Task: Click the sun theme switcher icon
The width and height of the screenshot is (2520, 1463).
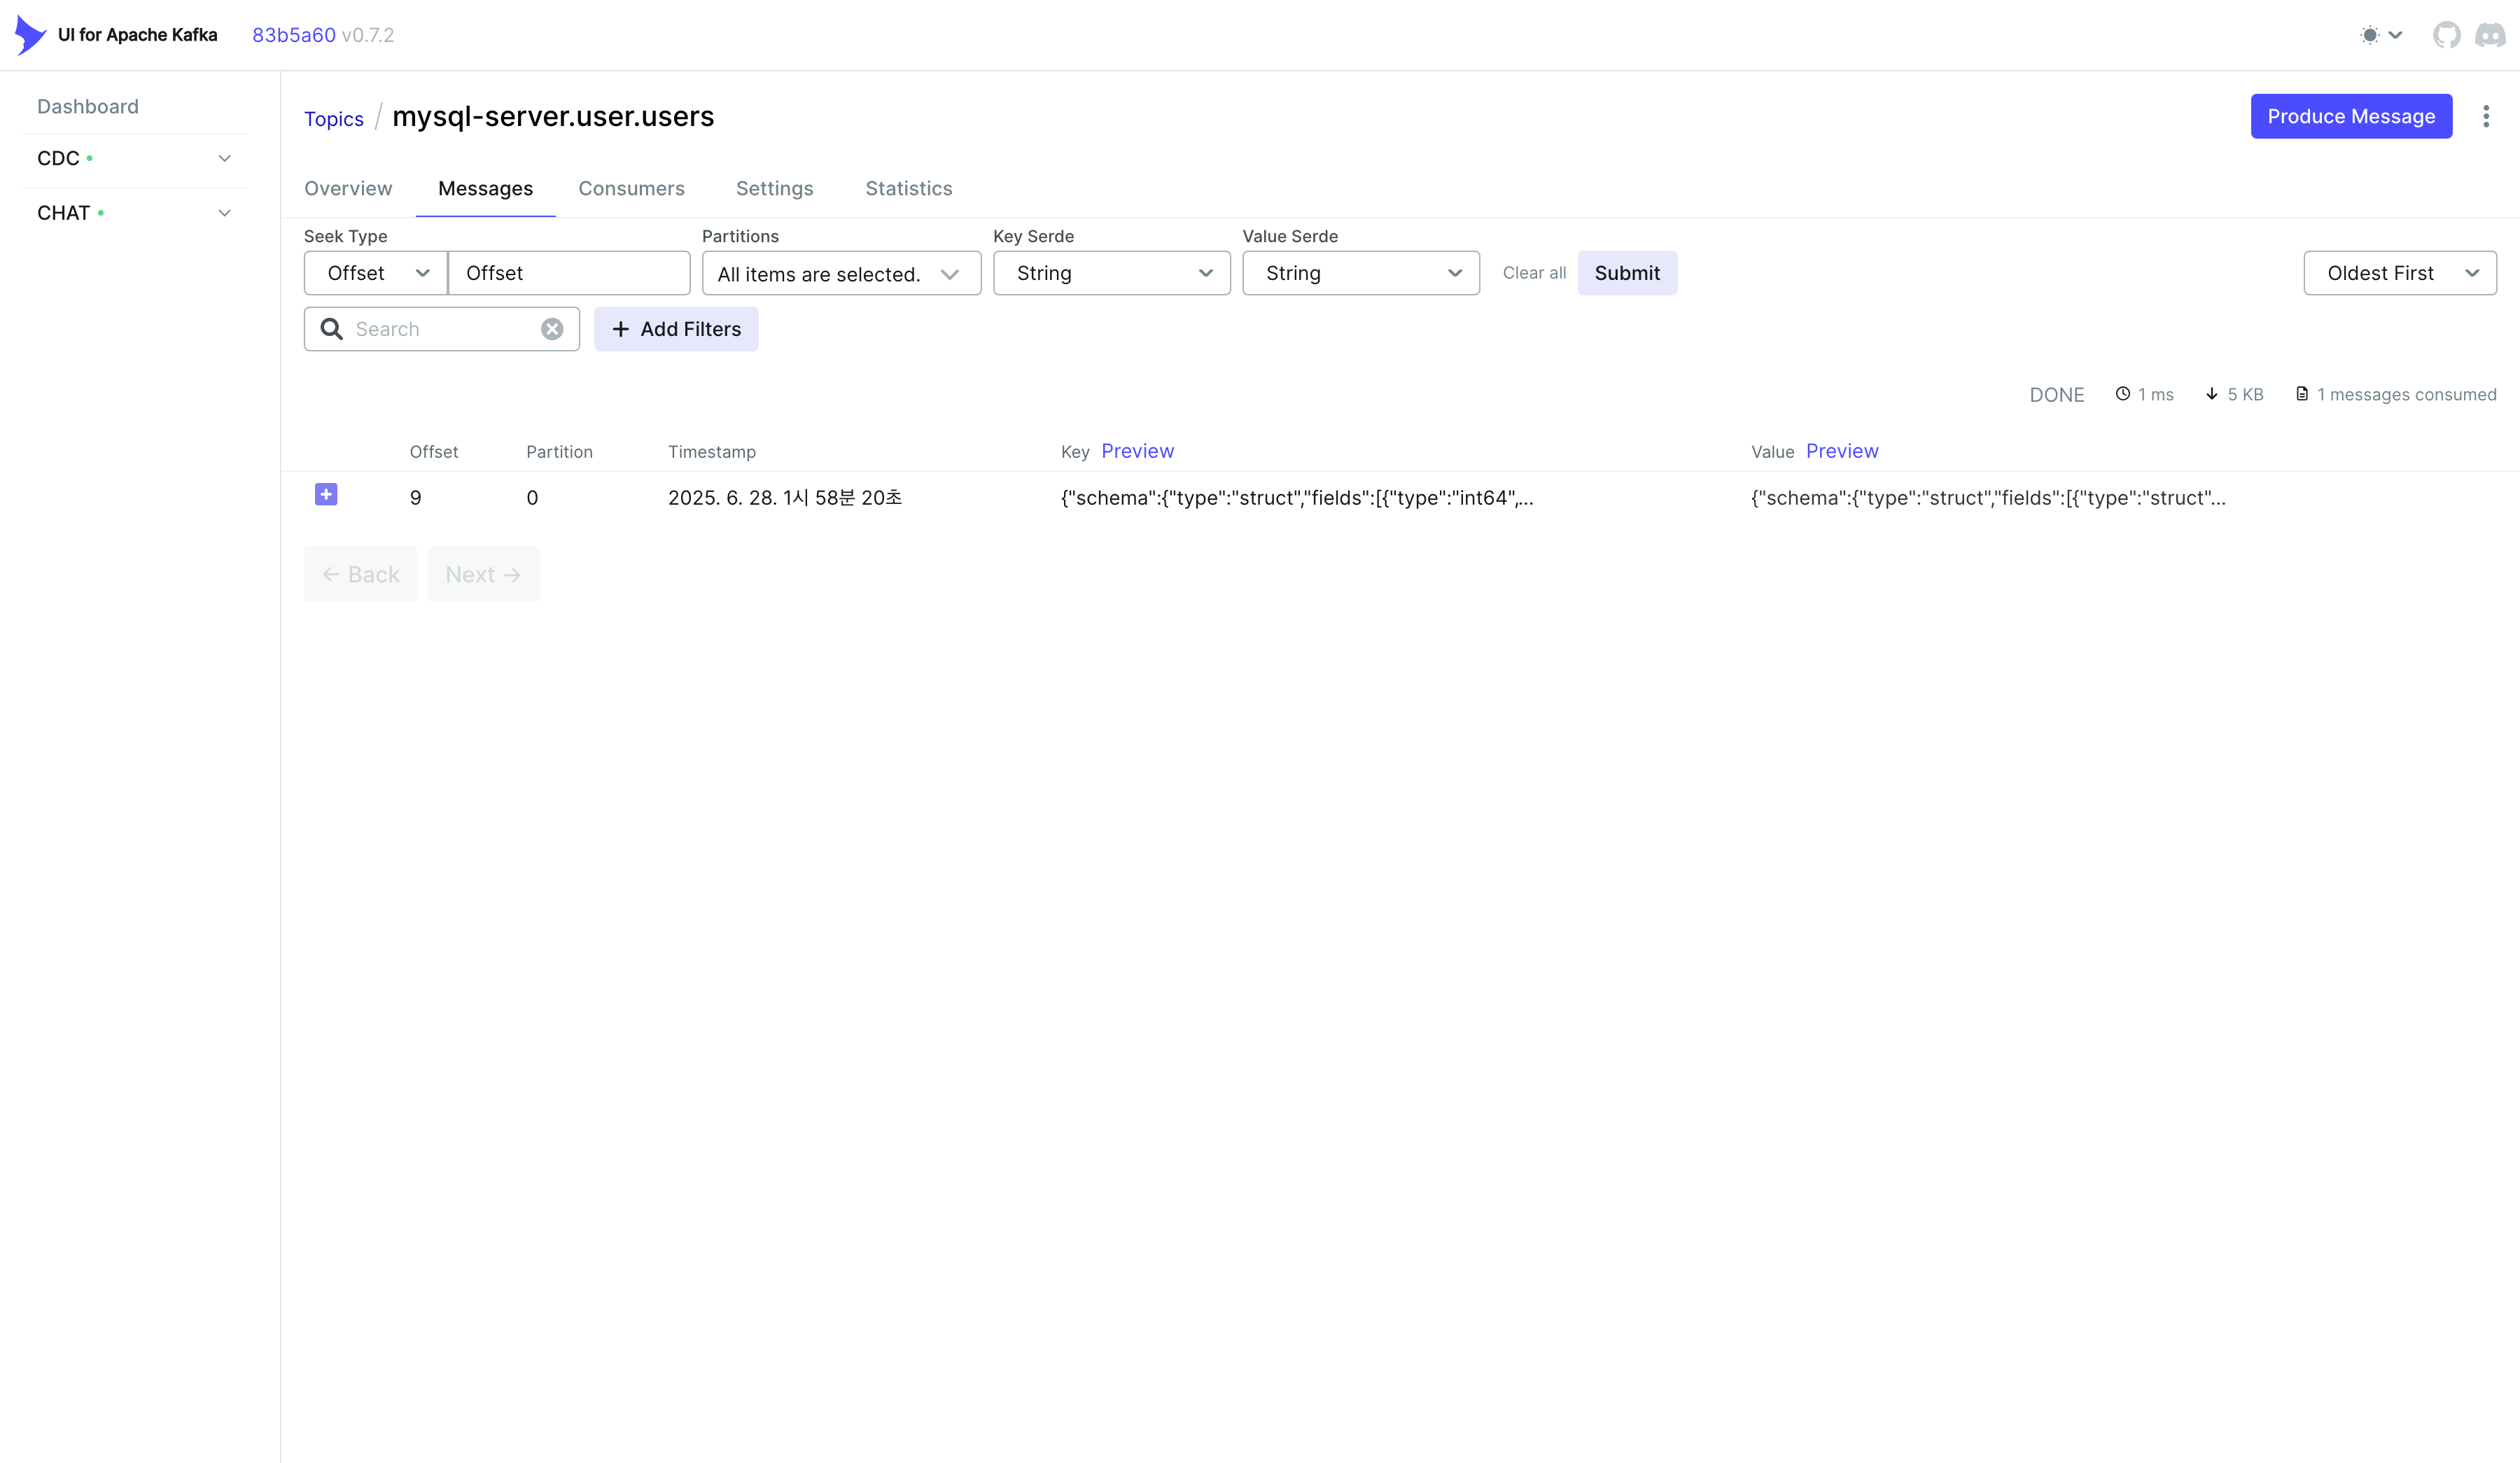Action: [x=2370, y=35]
